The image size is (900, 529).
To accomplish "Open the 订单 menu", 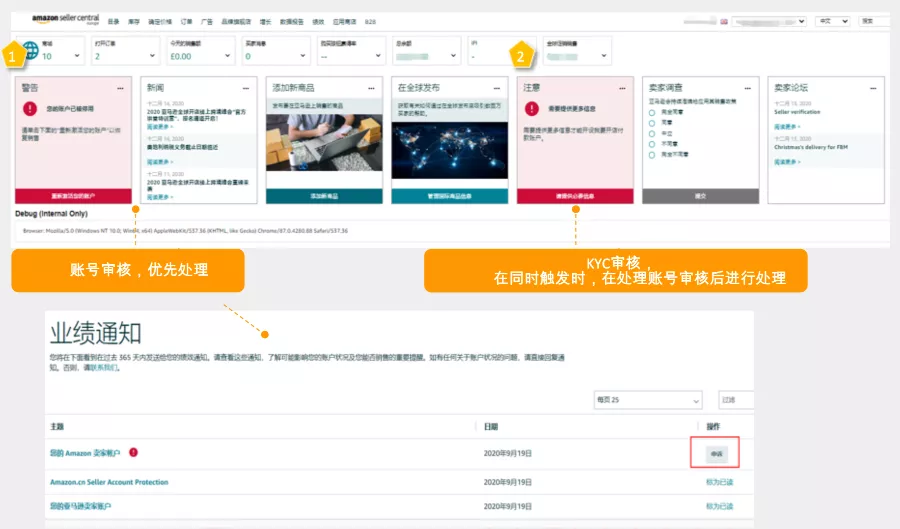I will coord(186,22).
